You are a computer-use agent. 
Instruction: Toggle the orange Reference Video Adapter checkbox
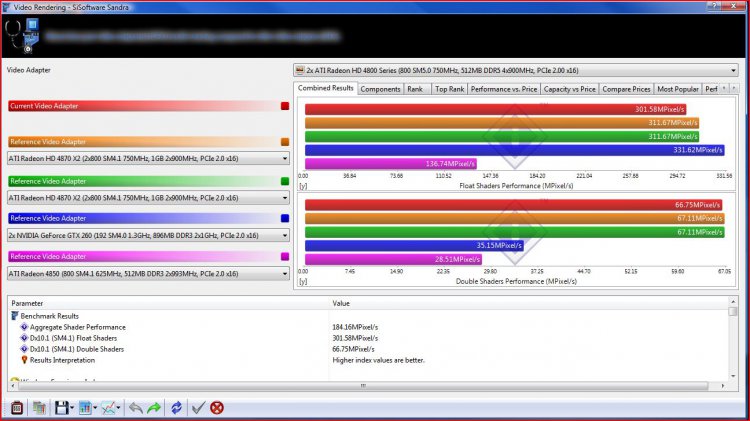285,142
